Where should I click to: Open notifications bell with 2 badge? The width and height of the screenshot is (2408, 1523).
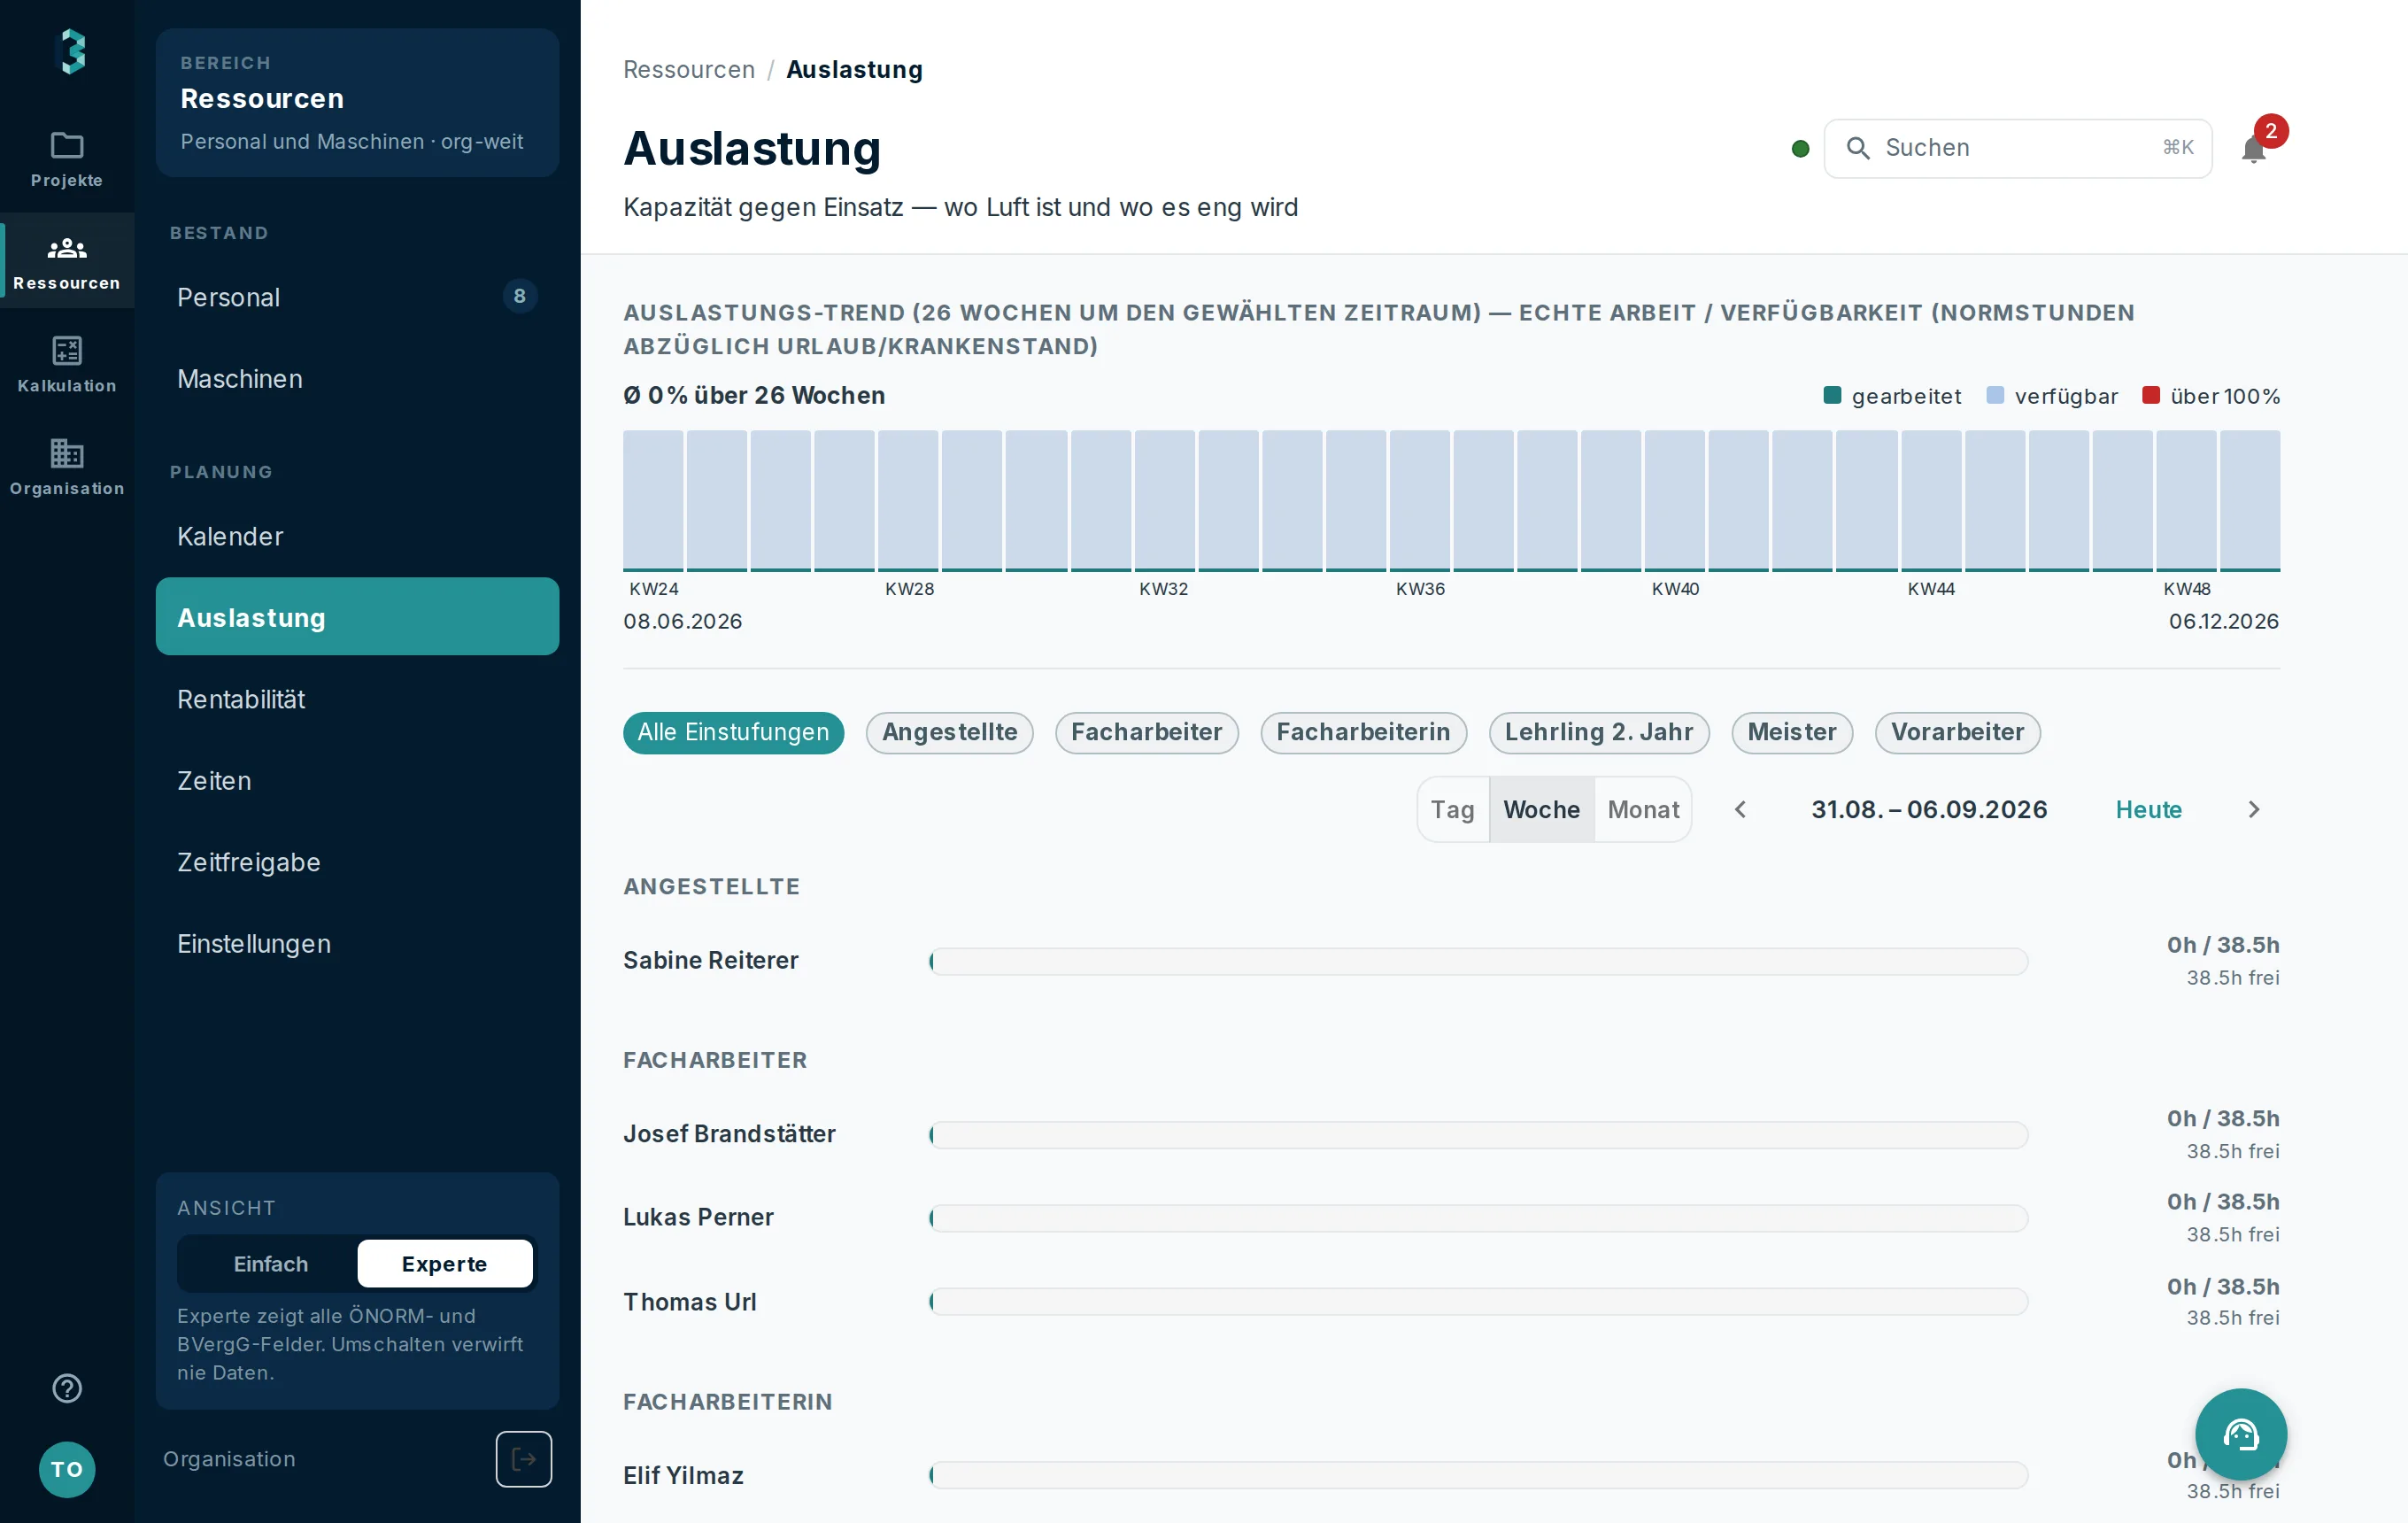click(x=2254, y=148)
